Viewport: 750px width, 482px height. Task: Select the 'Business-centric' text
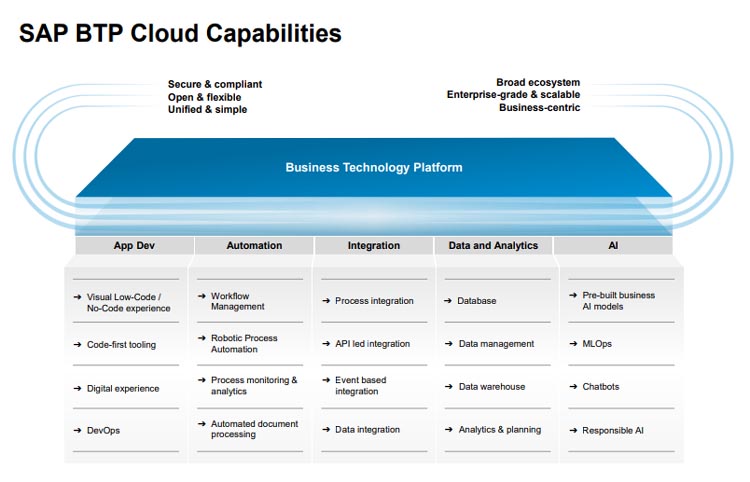click(540, 108)
